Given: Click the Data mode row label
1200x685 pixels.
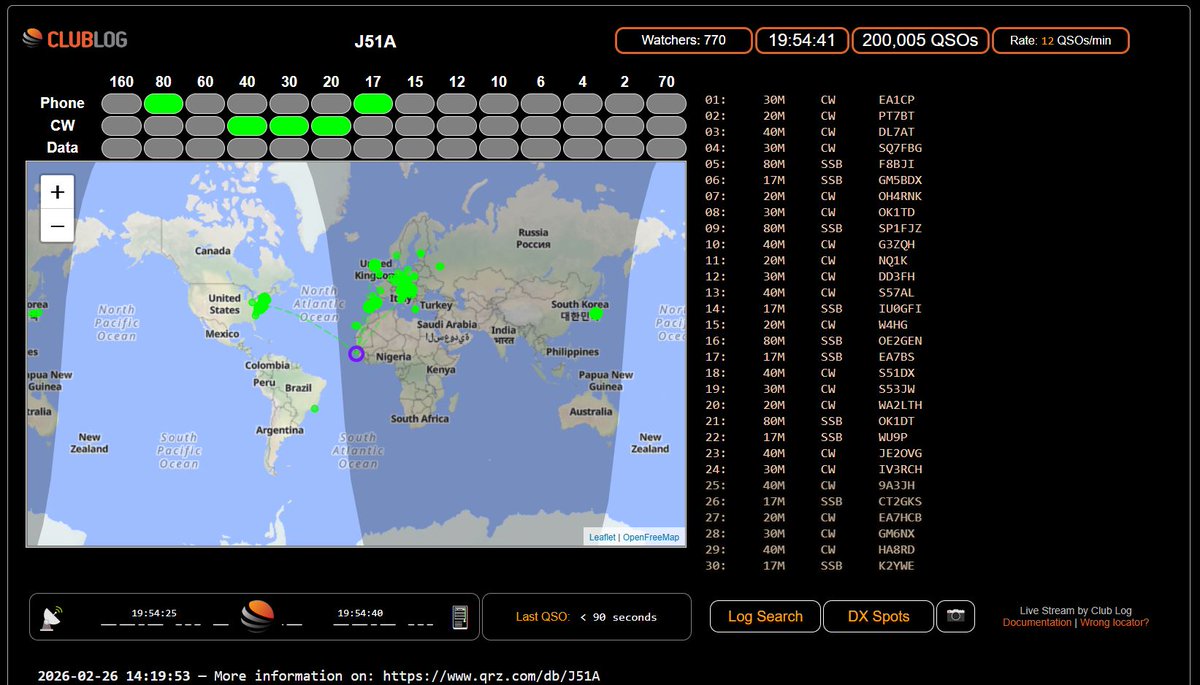Looking at the screenshot, I should 62,148.
